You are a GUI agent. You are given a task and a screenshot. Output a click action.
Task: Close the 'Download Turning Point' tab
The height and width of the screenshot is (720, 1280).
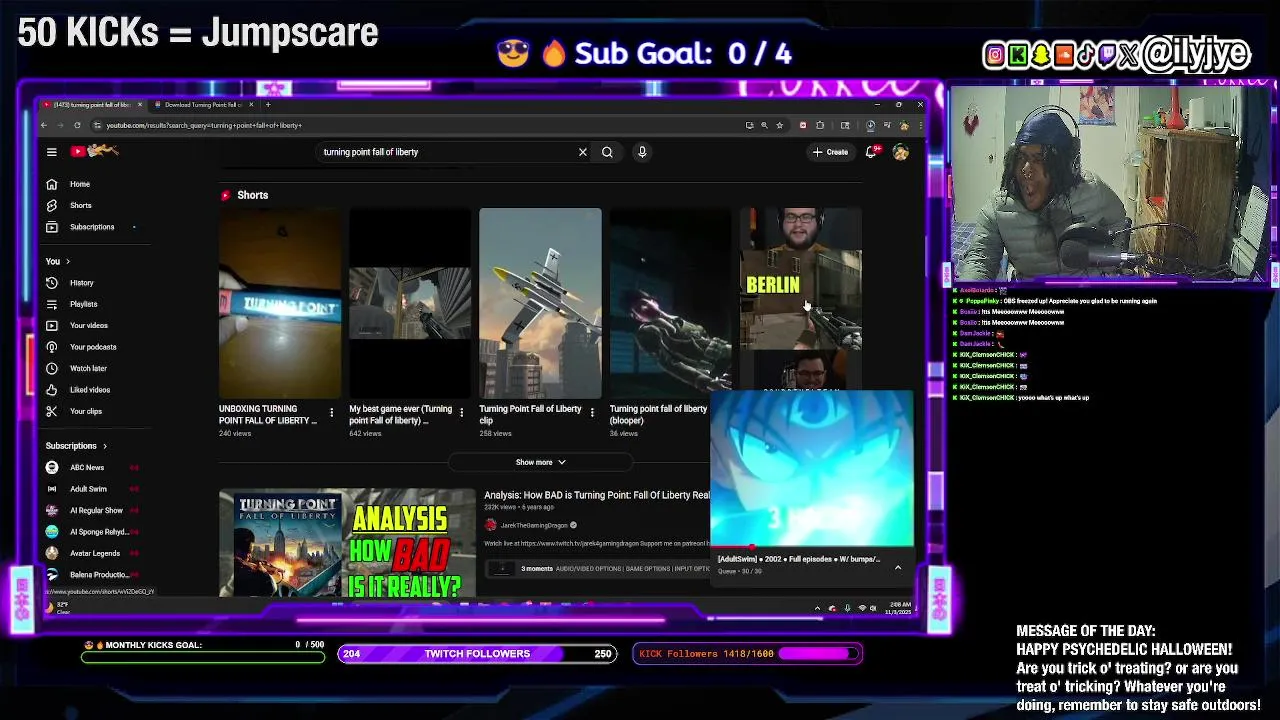[251, 104]
